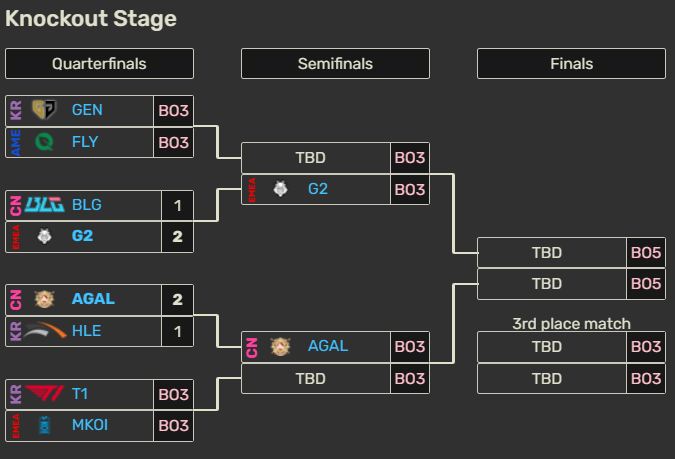
Task: Click the BO5 label in finals top row
Action: coord(646,253)
